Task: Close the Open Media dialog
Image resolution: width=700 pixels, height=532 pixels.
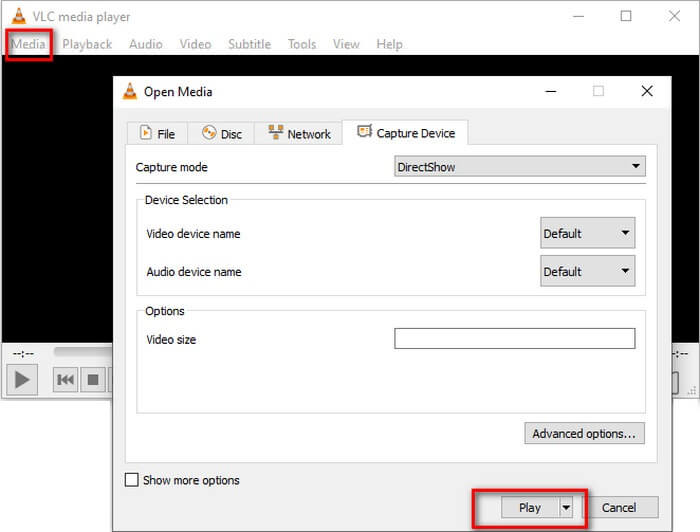Action: tap(647, 91)
